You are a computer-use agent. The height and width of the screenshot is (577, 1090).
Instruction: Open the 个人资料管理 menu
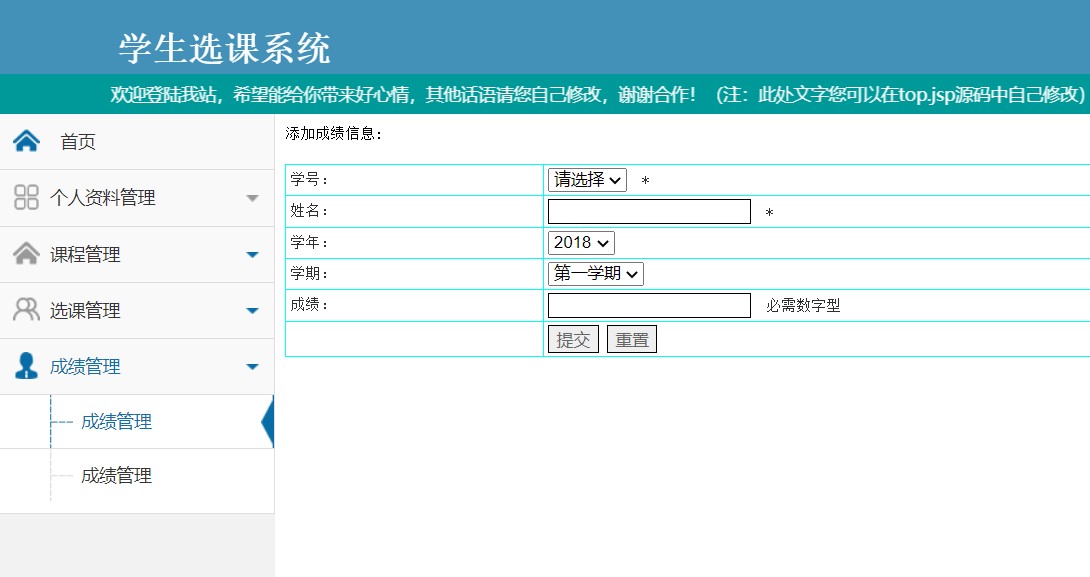[x=137, y=198]
